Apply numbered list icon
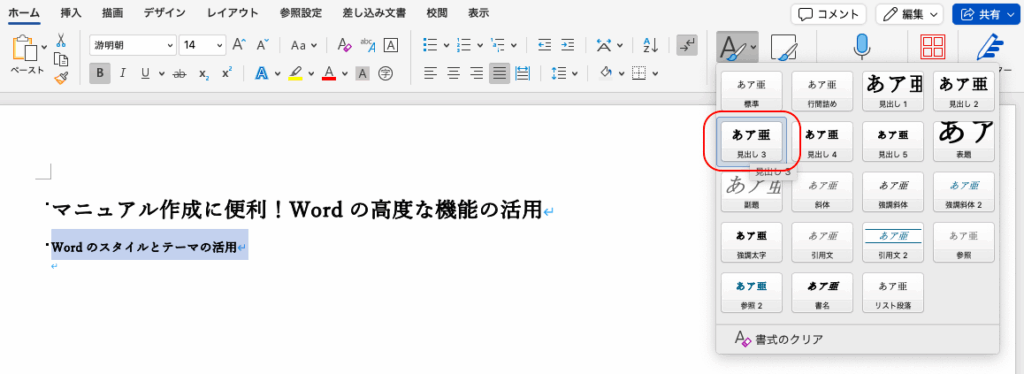Viewport: 1024px width, 374px height. [464, 45]
